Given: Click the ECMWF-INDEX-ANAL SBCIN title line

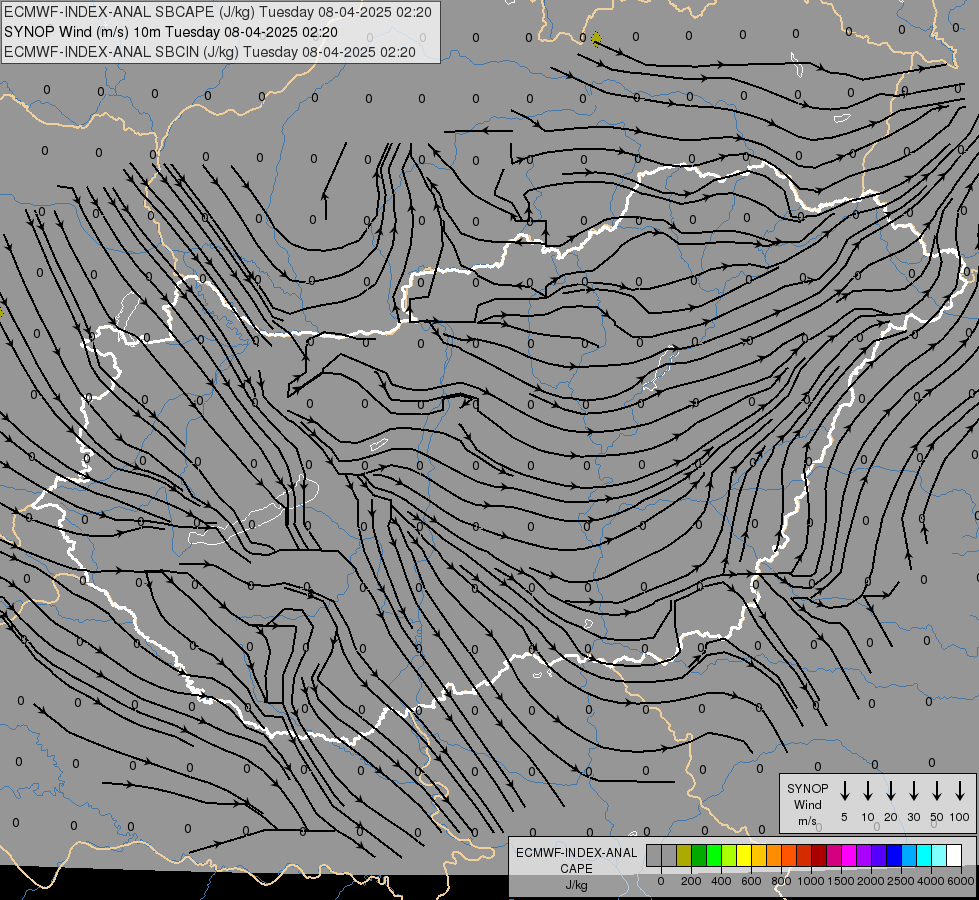Looking at the screenshot, I should [x=210, y=52].
